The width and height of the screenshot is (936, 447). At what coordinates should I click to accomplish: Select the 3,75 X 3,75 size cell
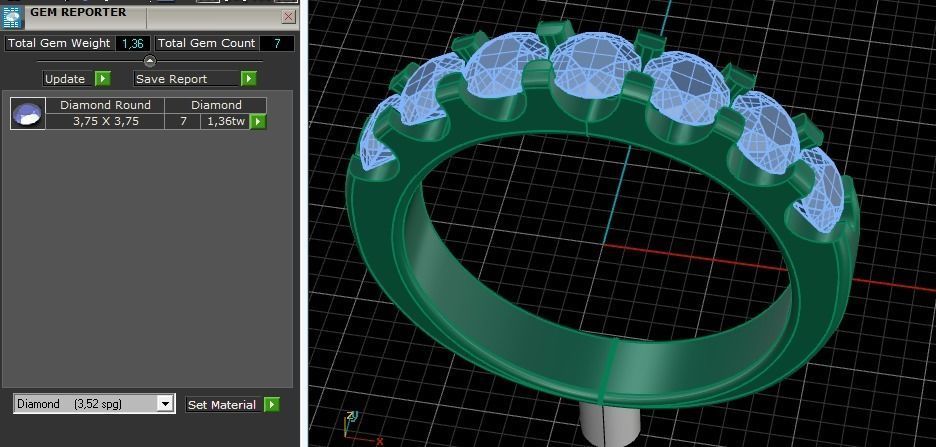coord(105,121)
